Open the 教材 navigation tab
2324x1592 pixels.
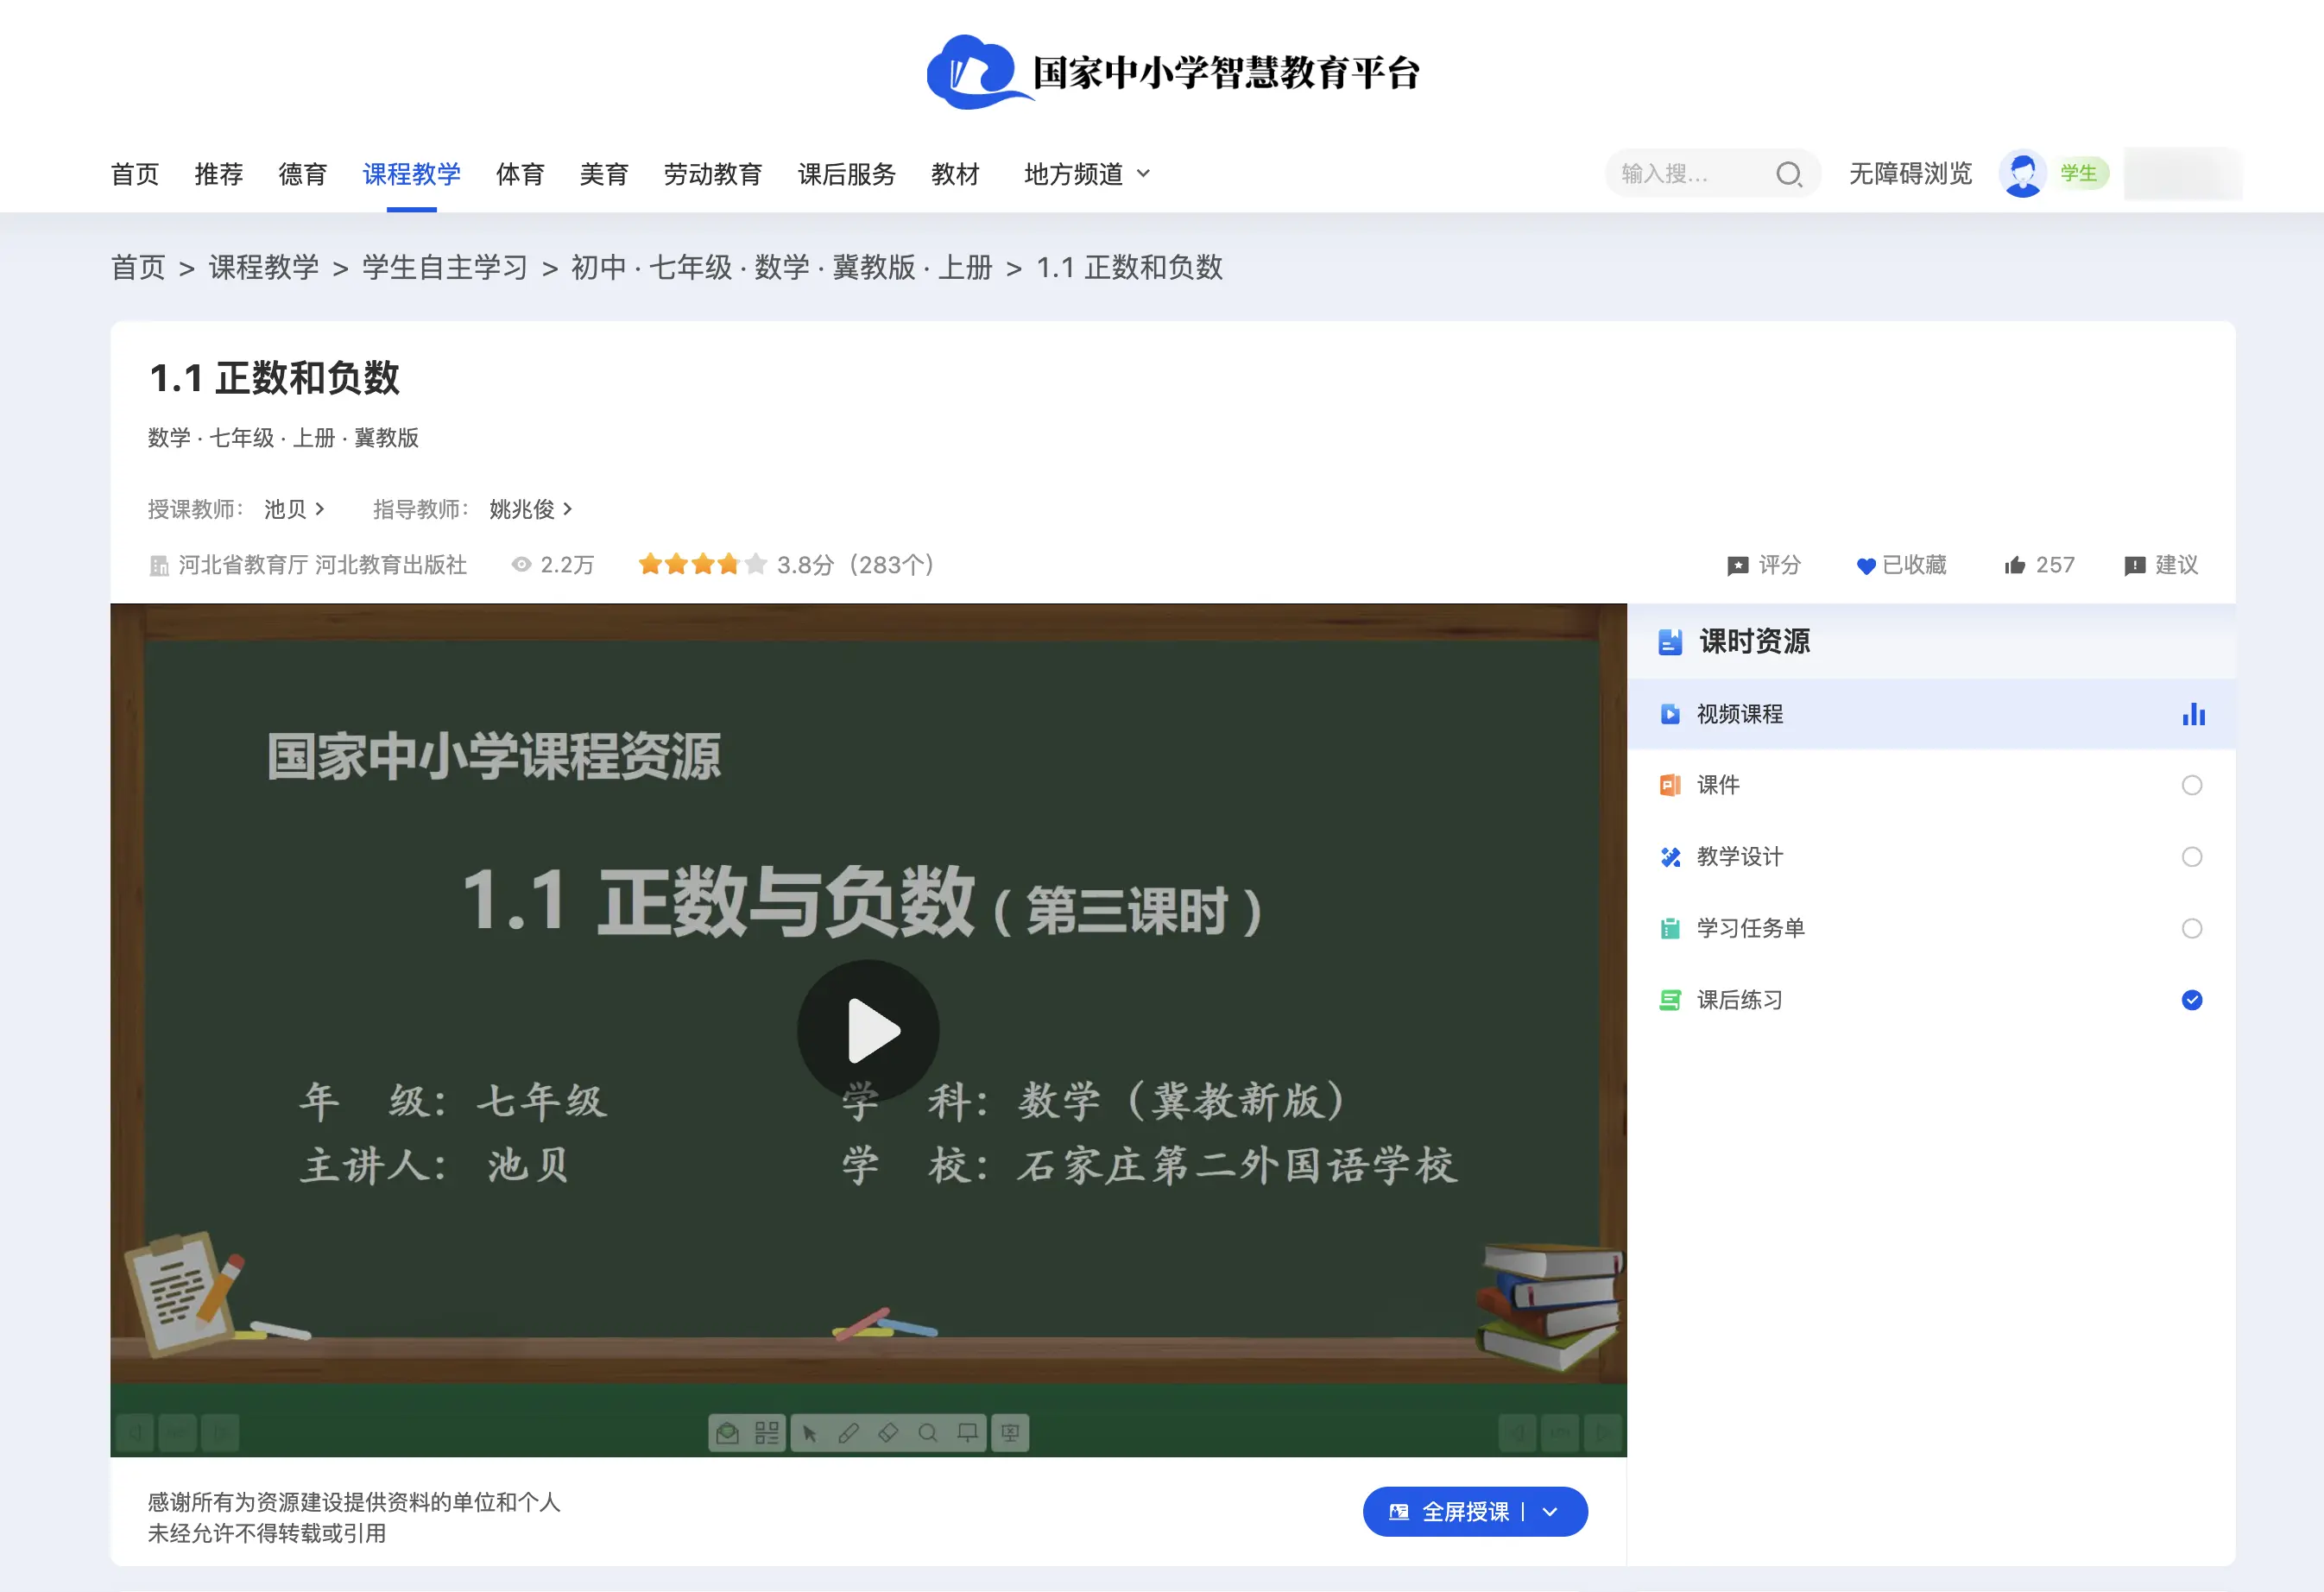tap(954, 174)
